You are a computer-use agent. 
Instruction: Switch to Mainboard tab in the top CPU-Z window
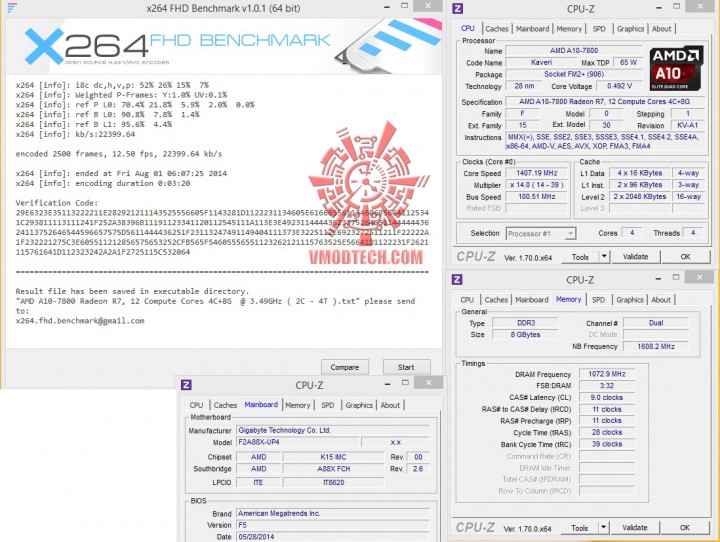[x=532, y=28]
